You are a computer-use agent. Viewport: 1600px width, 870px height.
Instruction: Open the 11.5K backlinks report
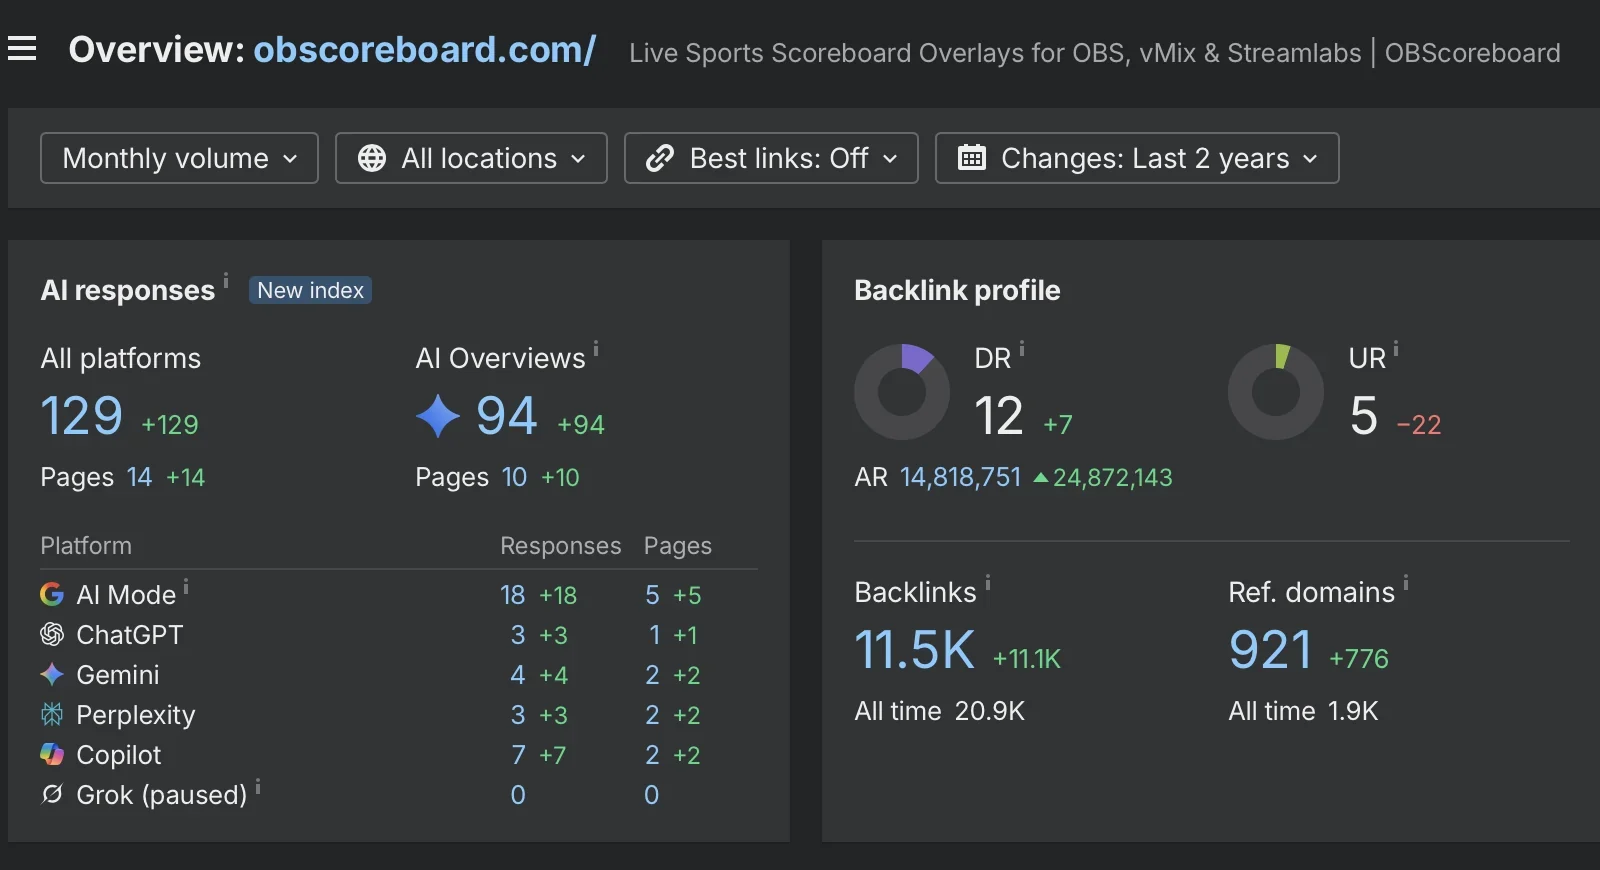915,650
